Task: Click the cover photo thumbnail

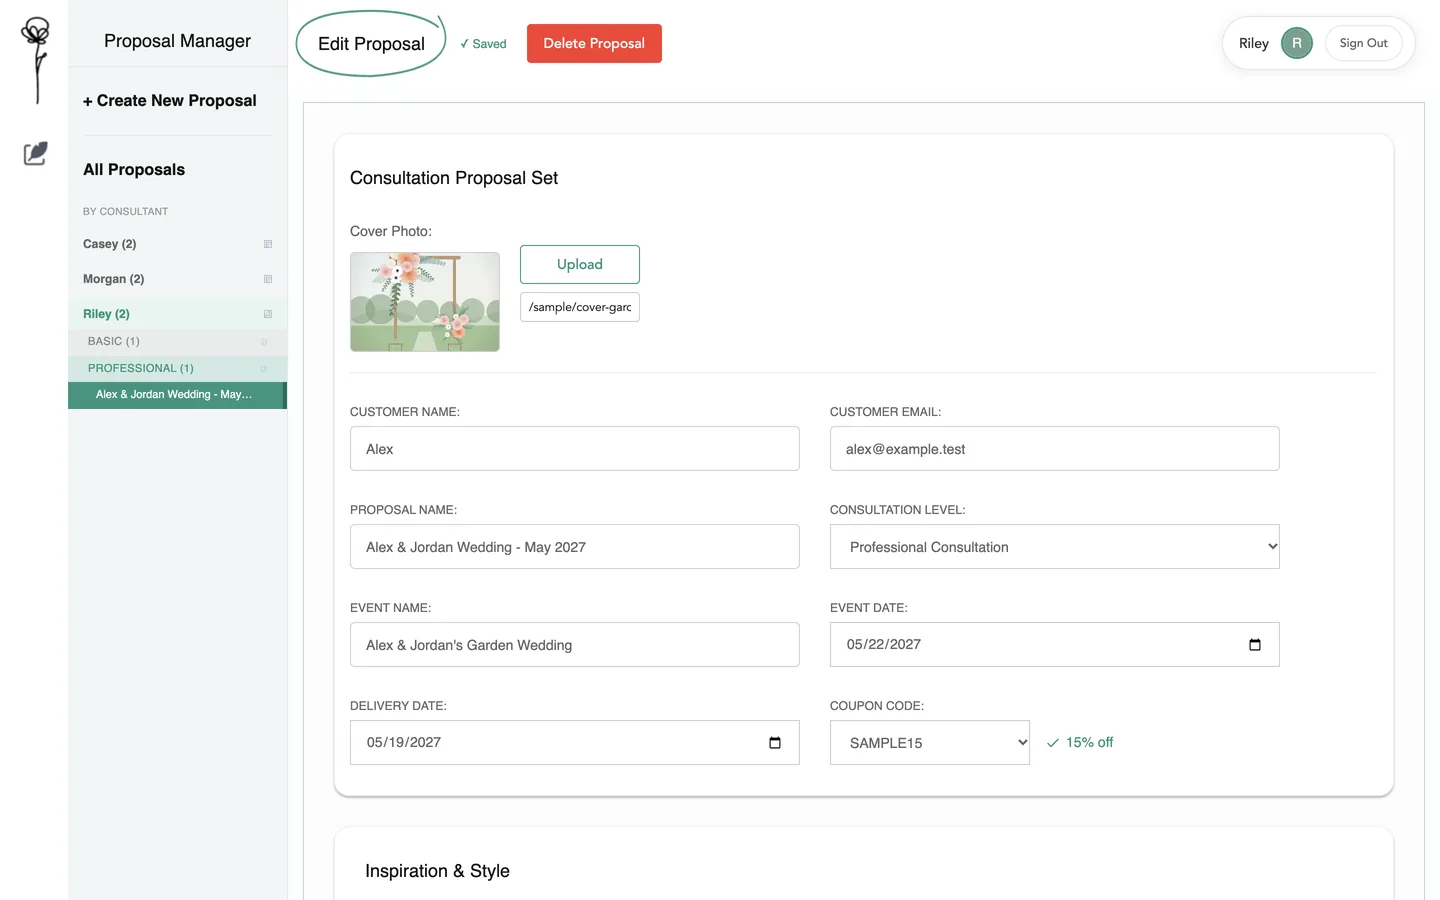Action: click(425, 302)
